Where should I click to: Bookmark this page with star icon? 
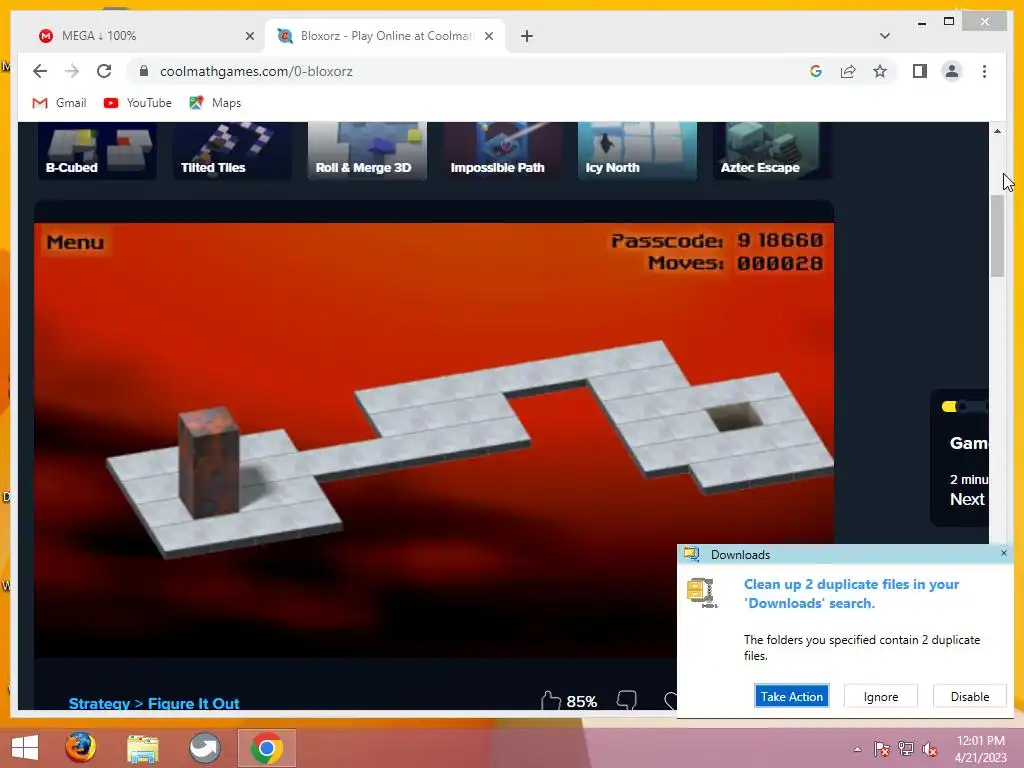880,71
